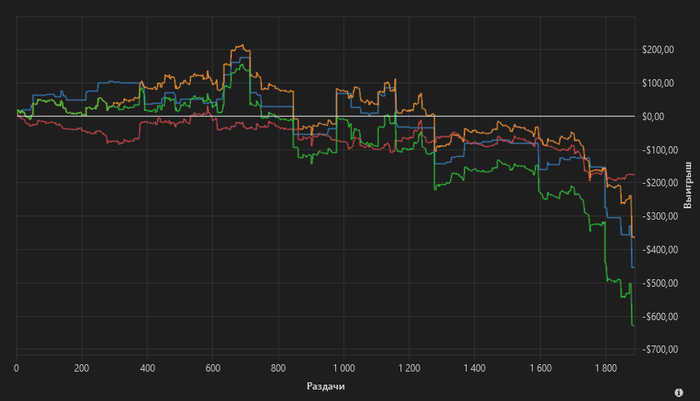Click the orange line's peak above $200
The height and width of the screenshot is (401, 700).
point(242,45)
